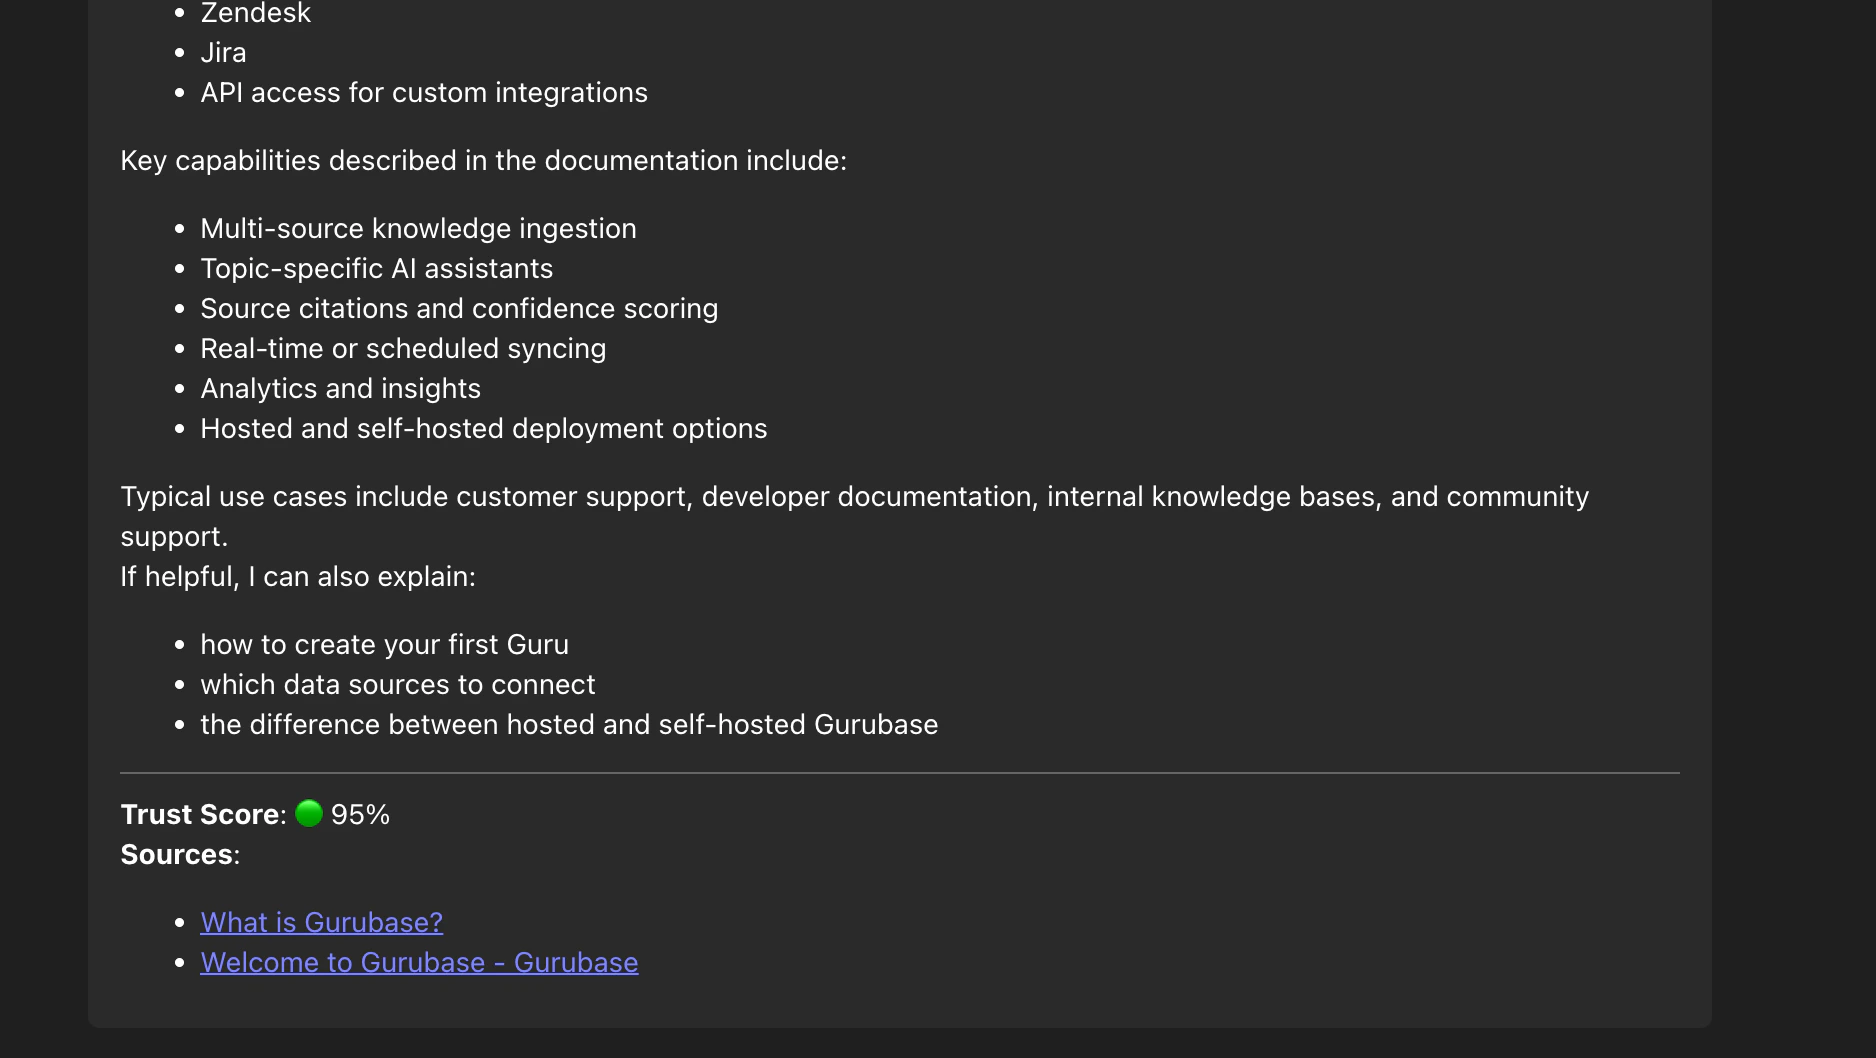Click "Real-time or scheduled syncing" bullet
Screen dimensions: 1876x1058
click(403, 348)
